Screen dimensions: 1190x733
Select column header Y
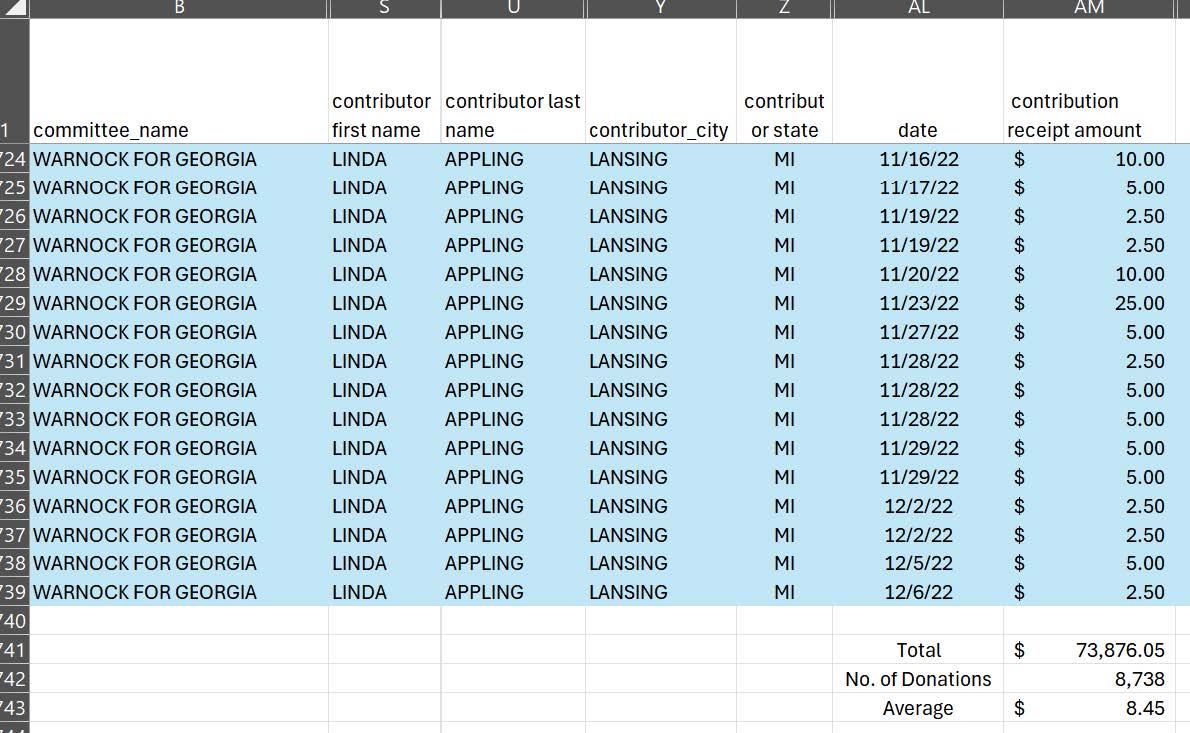660,8
